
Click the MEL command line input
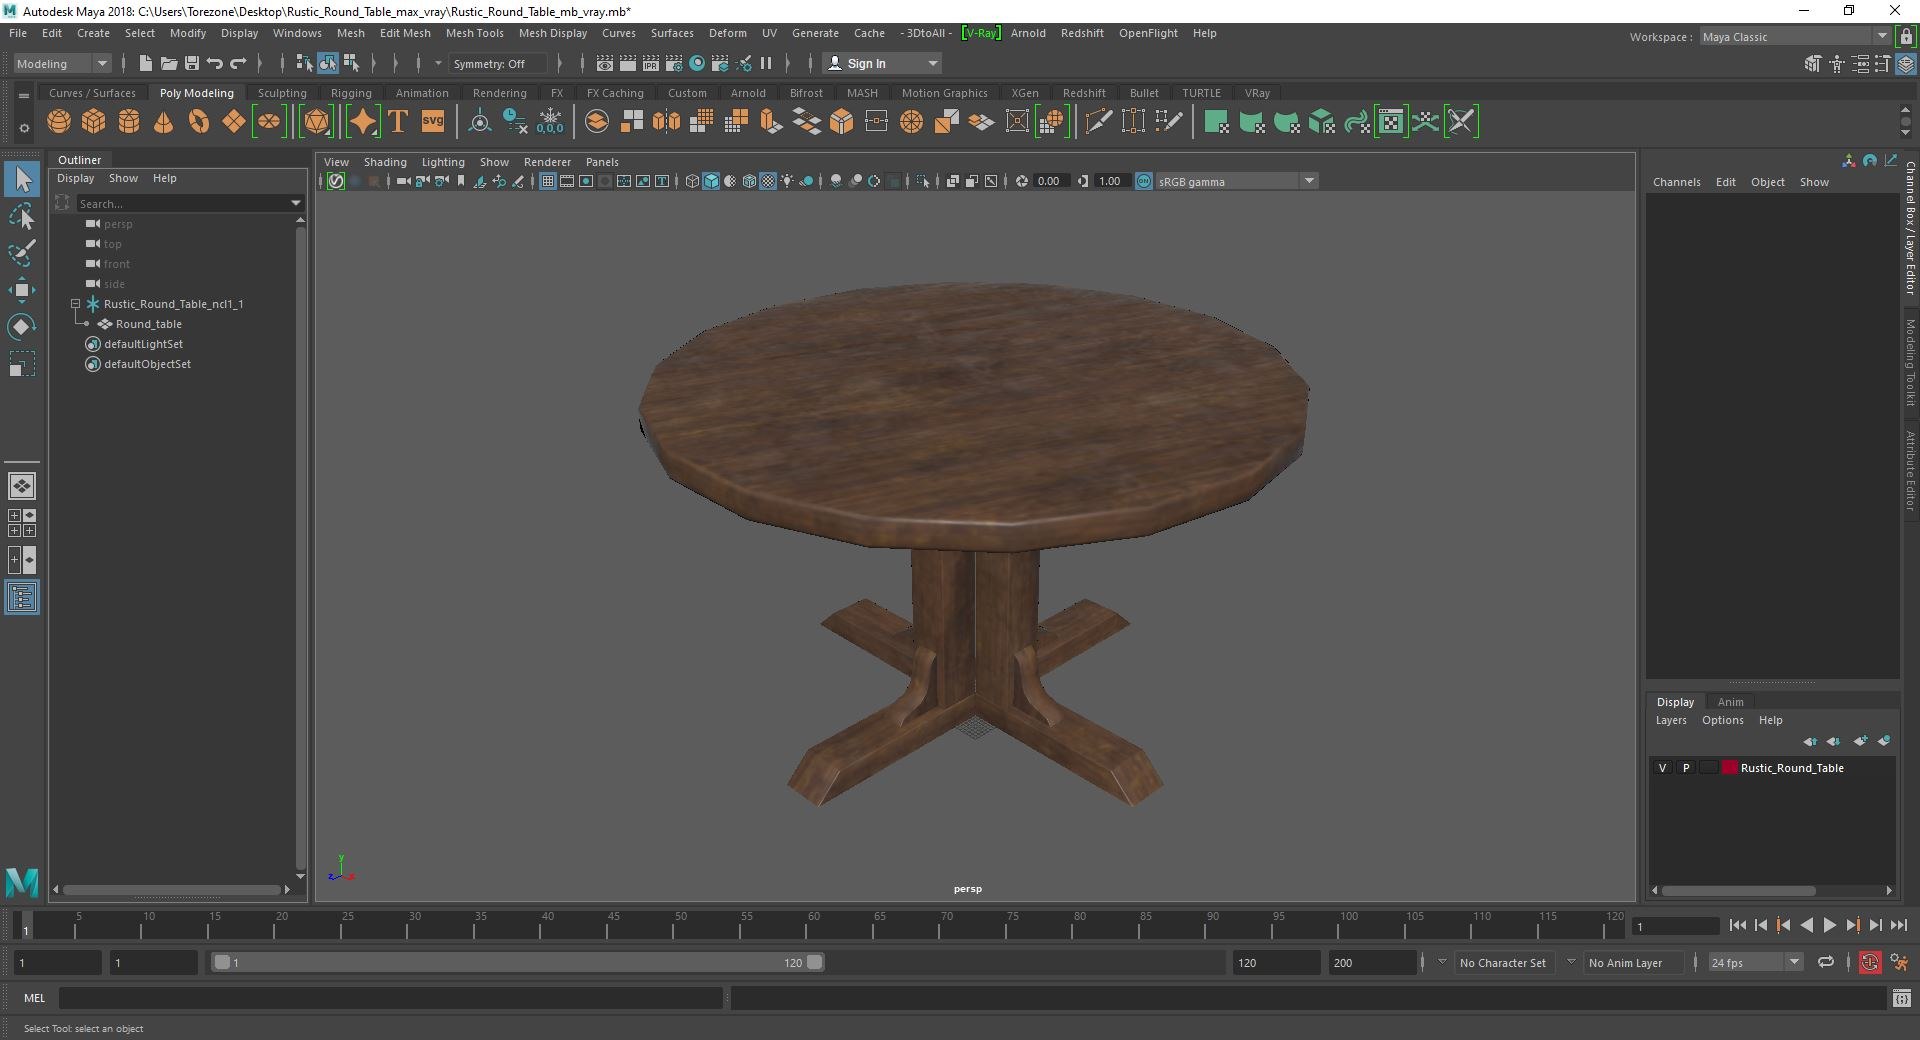click(x=391, y=998)
